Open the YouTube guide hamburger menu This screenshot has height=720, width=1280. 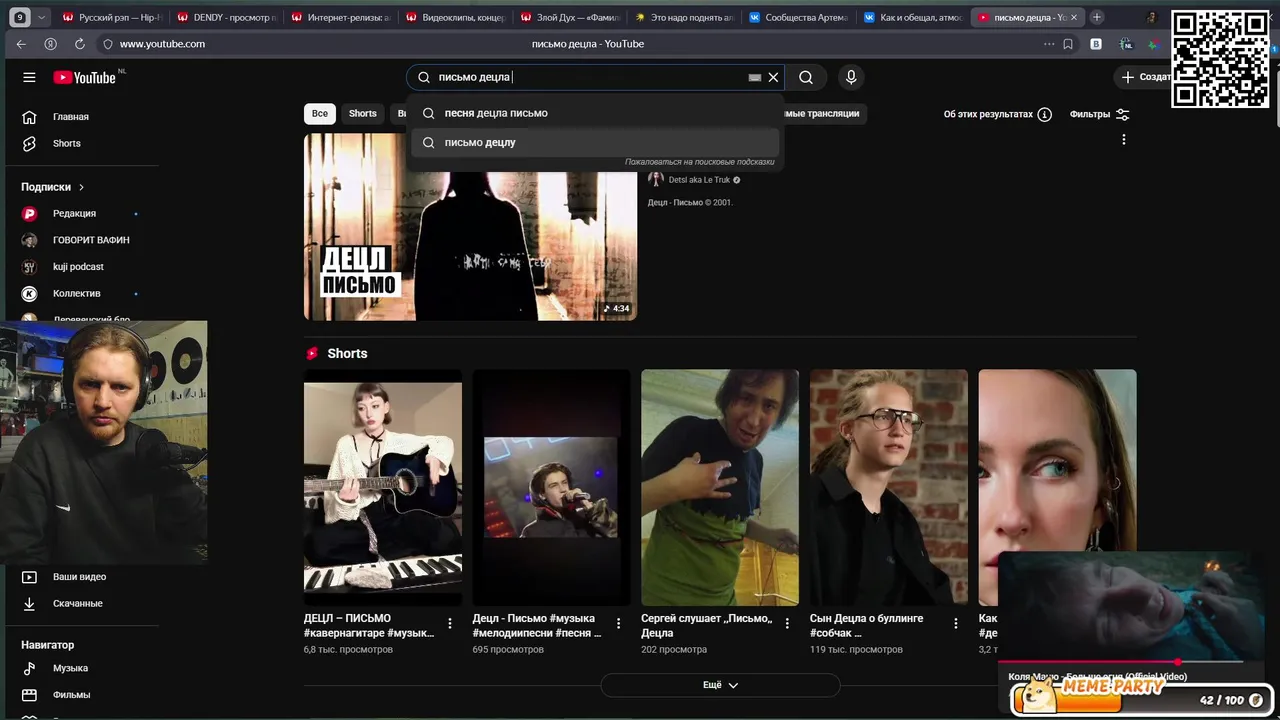click(x=29, y=77)
